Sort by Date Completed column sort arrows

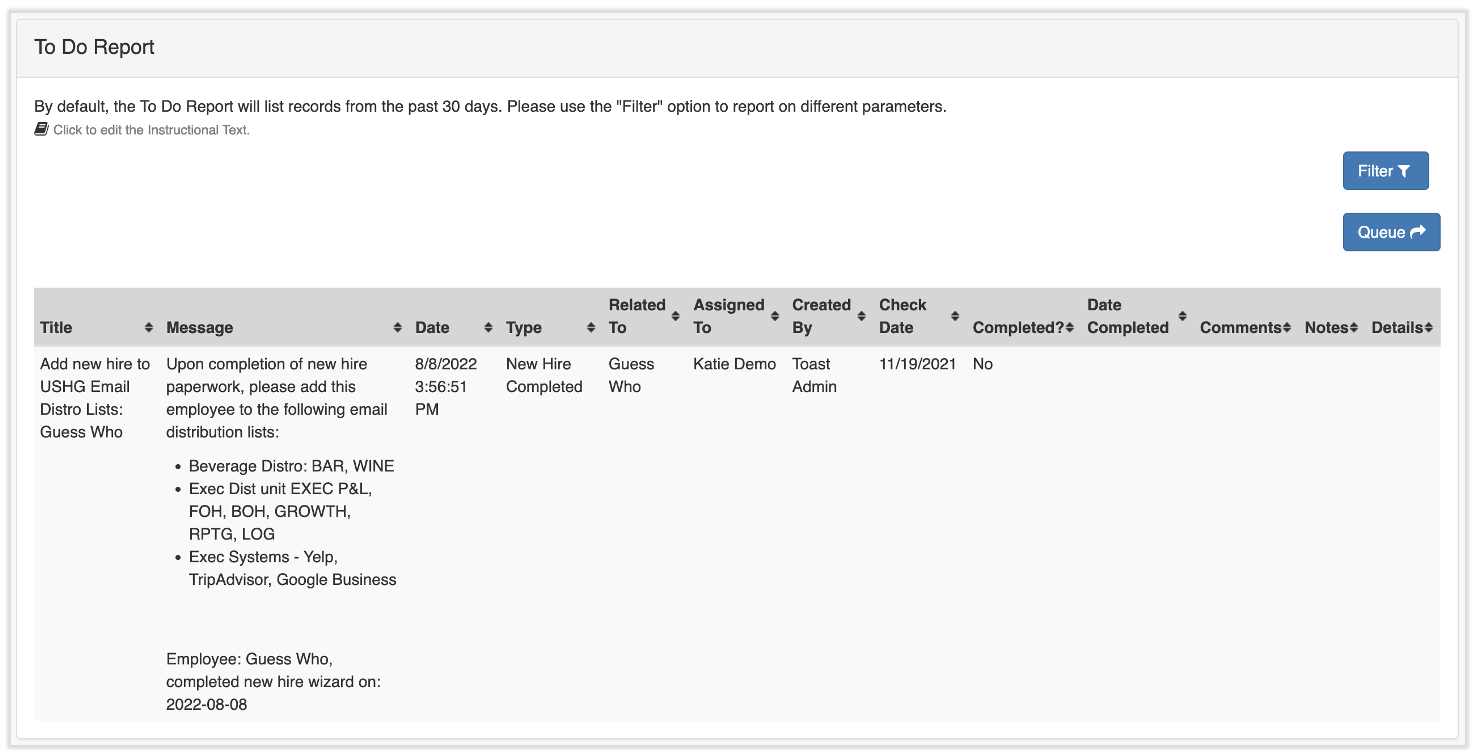pos(1182,316)
